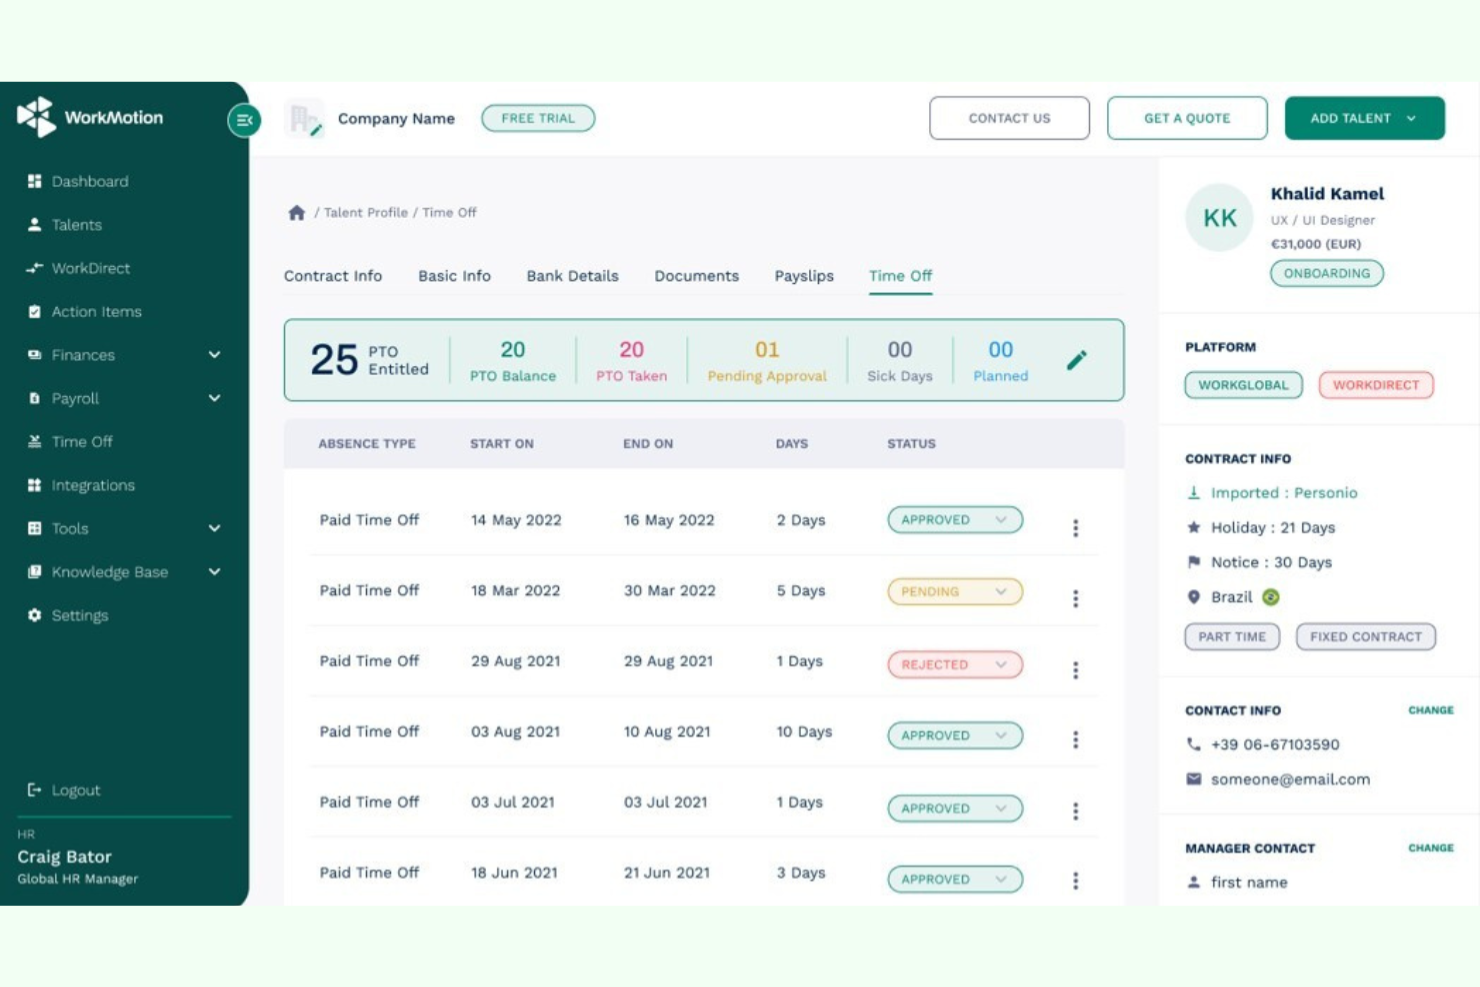Image resolution: width=1480 pixels, height=987 pixels.
Task: Change status dropdown of the Pending request
Action: pos(955,592)
